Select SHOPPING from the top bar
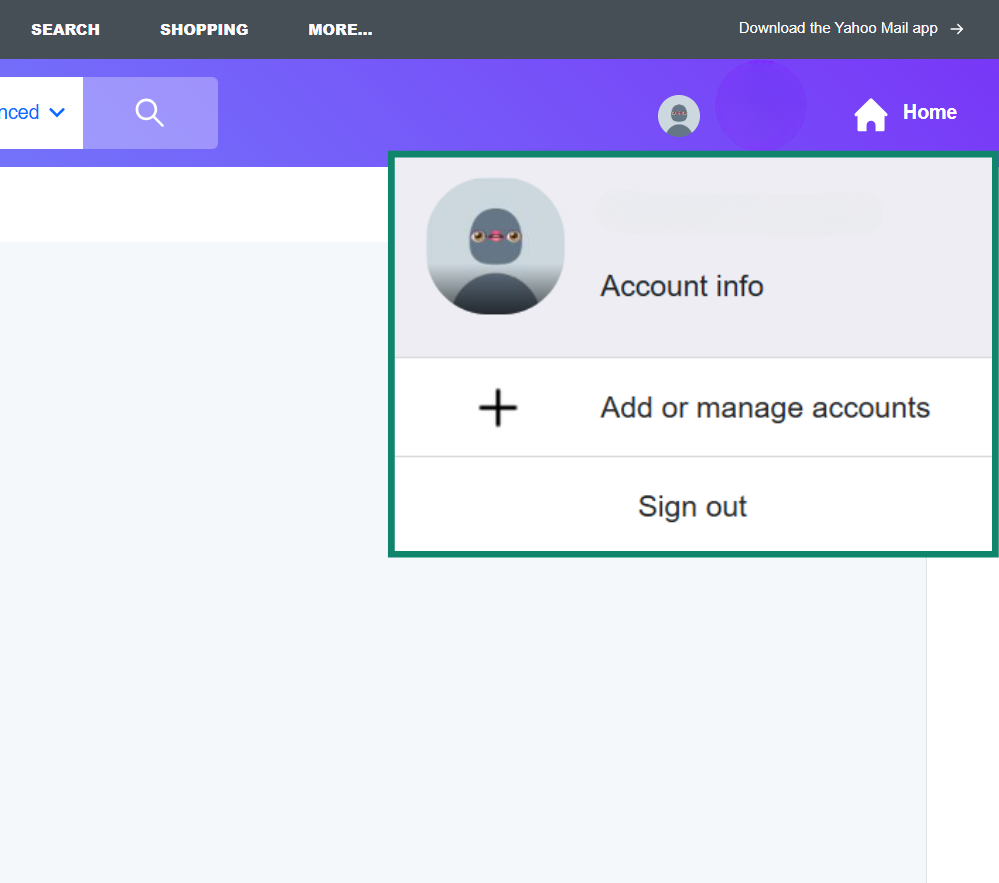This screenshot has height=883, width=999. point(204,29)
